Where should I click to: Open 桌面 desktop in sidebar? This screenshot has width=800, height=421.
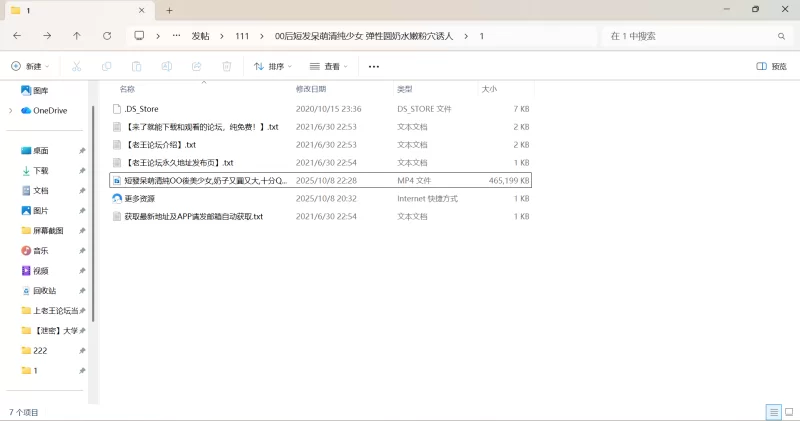pyautogui.click(x=35, y=151)
